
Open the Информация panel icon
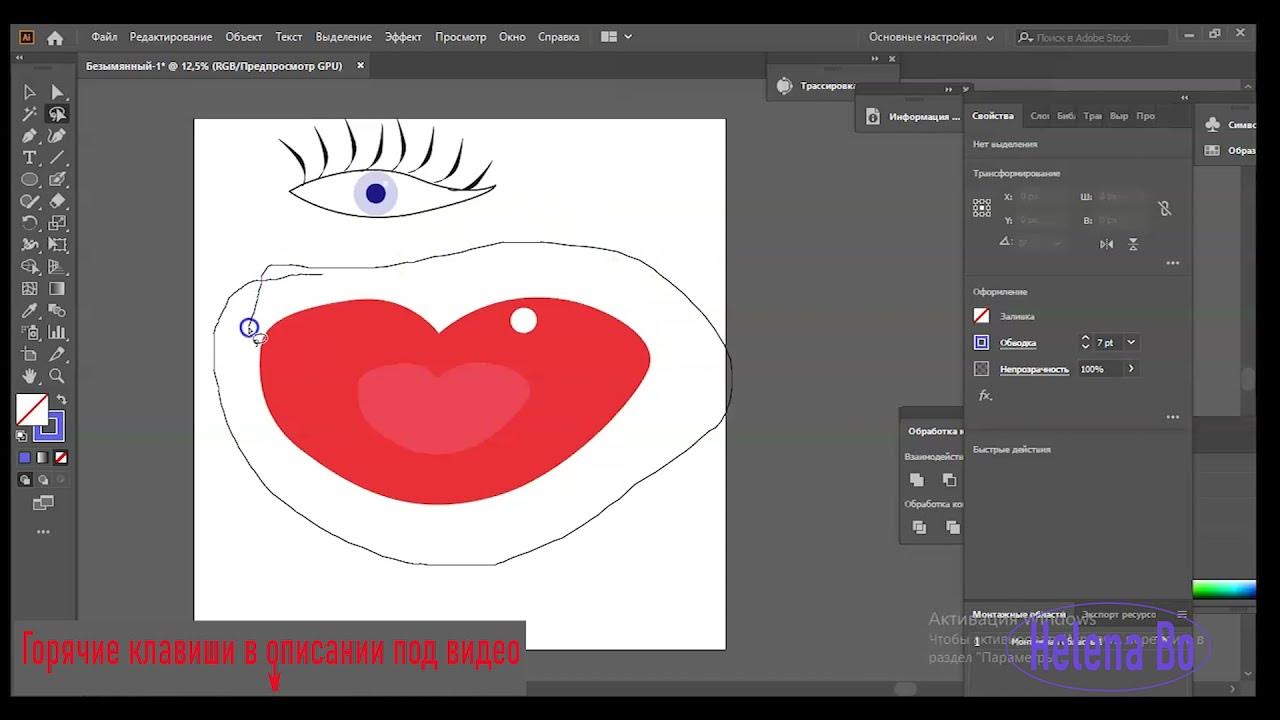[x=872, y=116]
